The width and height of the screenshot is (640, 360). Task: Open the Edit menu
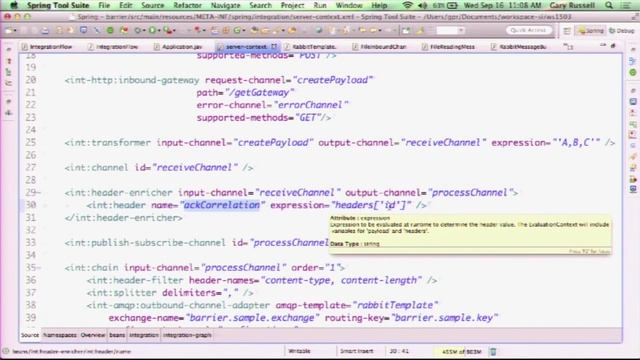point(126,5)
